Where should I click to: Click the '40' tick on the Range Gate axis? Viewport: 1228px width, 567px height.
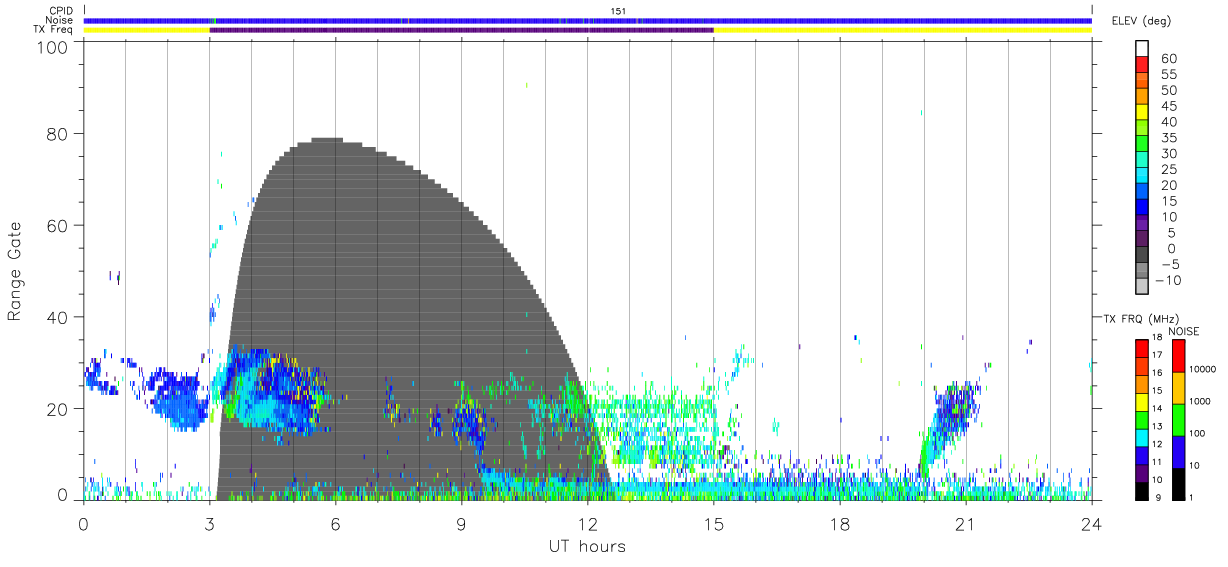(x=58, y=317)
